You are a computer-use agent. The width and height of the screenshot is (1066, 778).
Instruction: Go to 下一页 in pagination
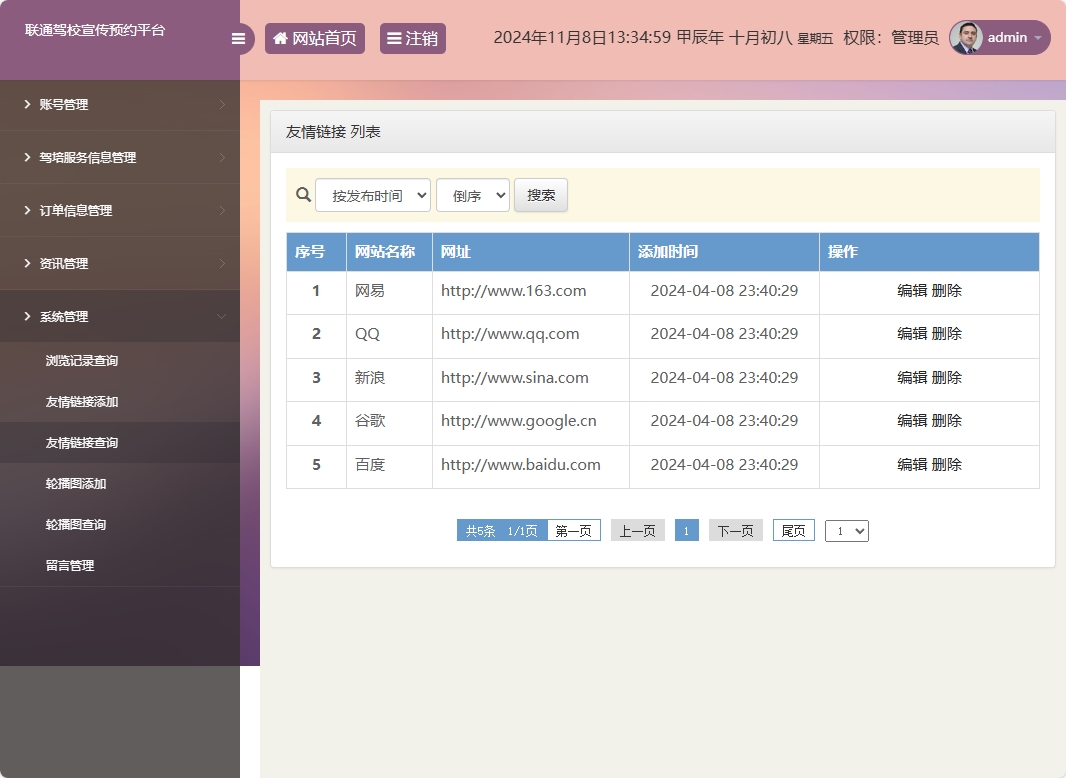pyautogui.click(x=735, y=531)
